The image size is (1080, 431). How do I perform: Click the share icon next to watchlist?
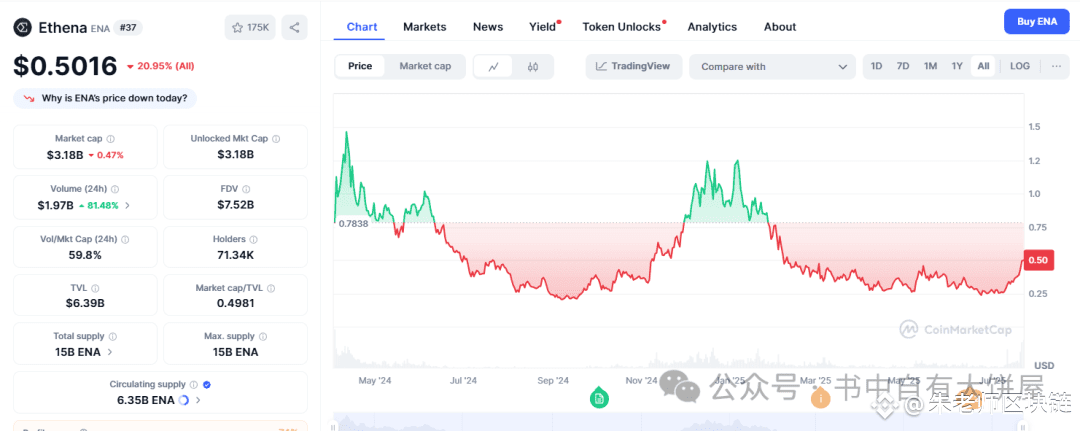click(294, 28)
